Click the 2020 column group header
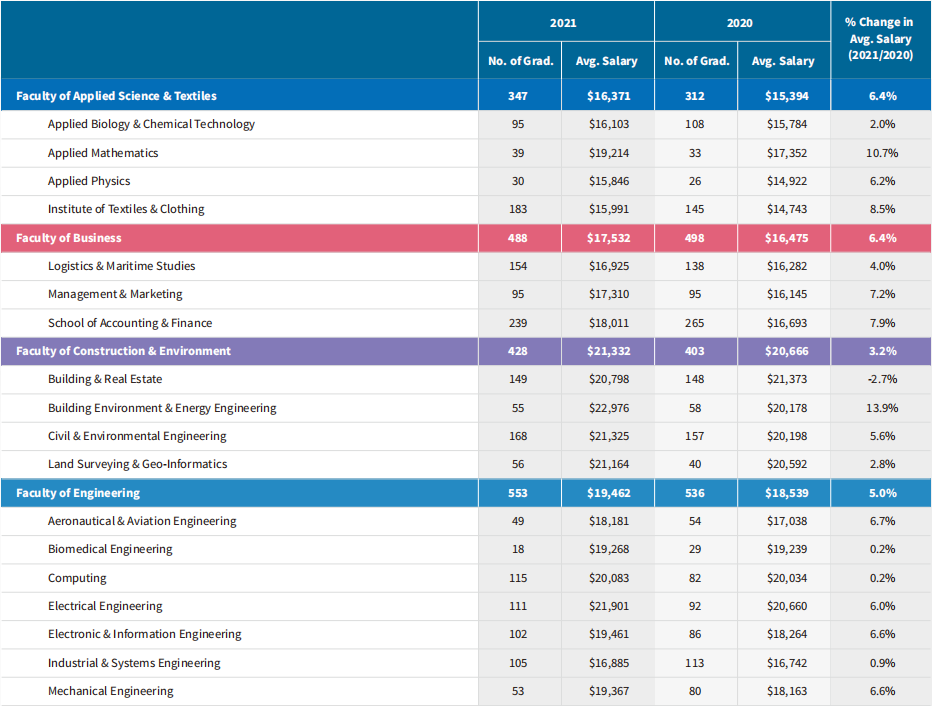 tap(739, 23)
